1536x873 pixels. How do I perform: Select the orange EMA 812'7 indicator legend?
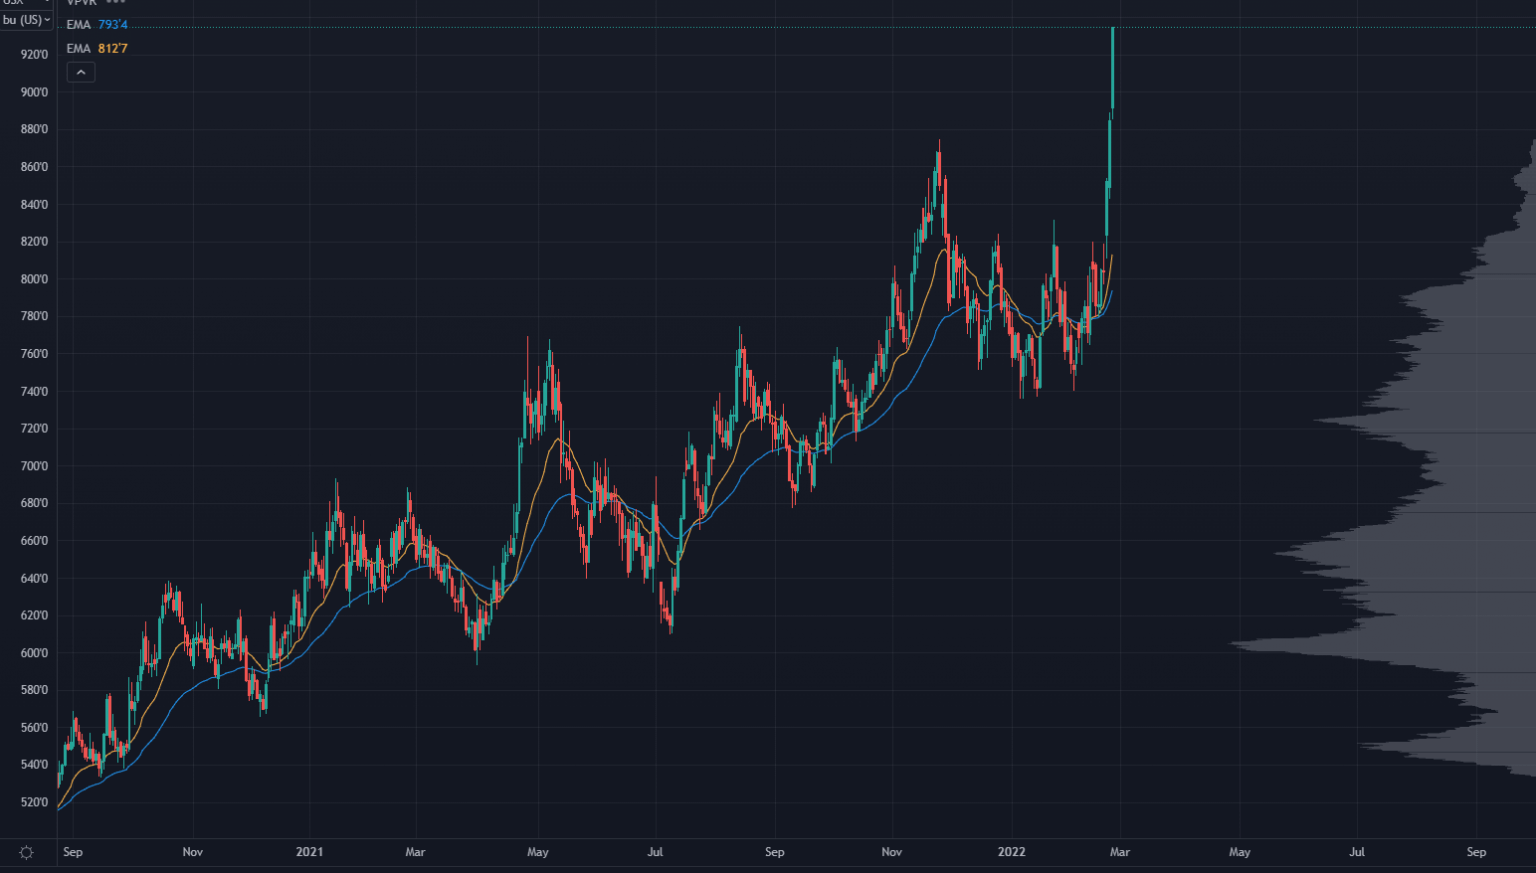point(97,49)
